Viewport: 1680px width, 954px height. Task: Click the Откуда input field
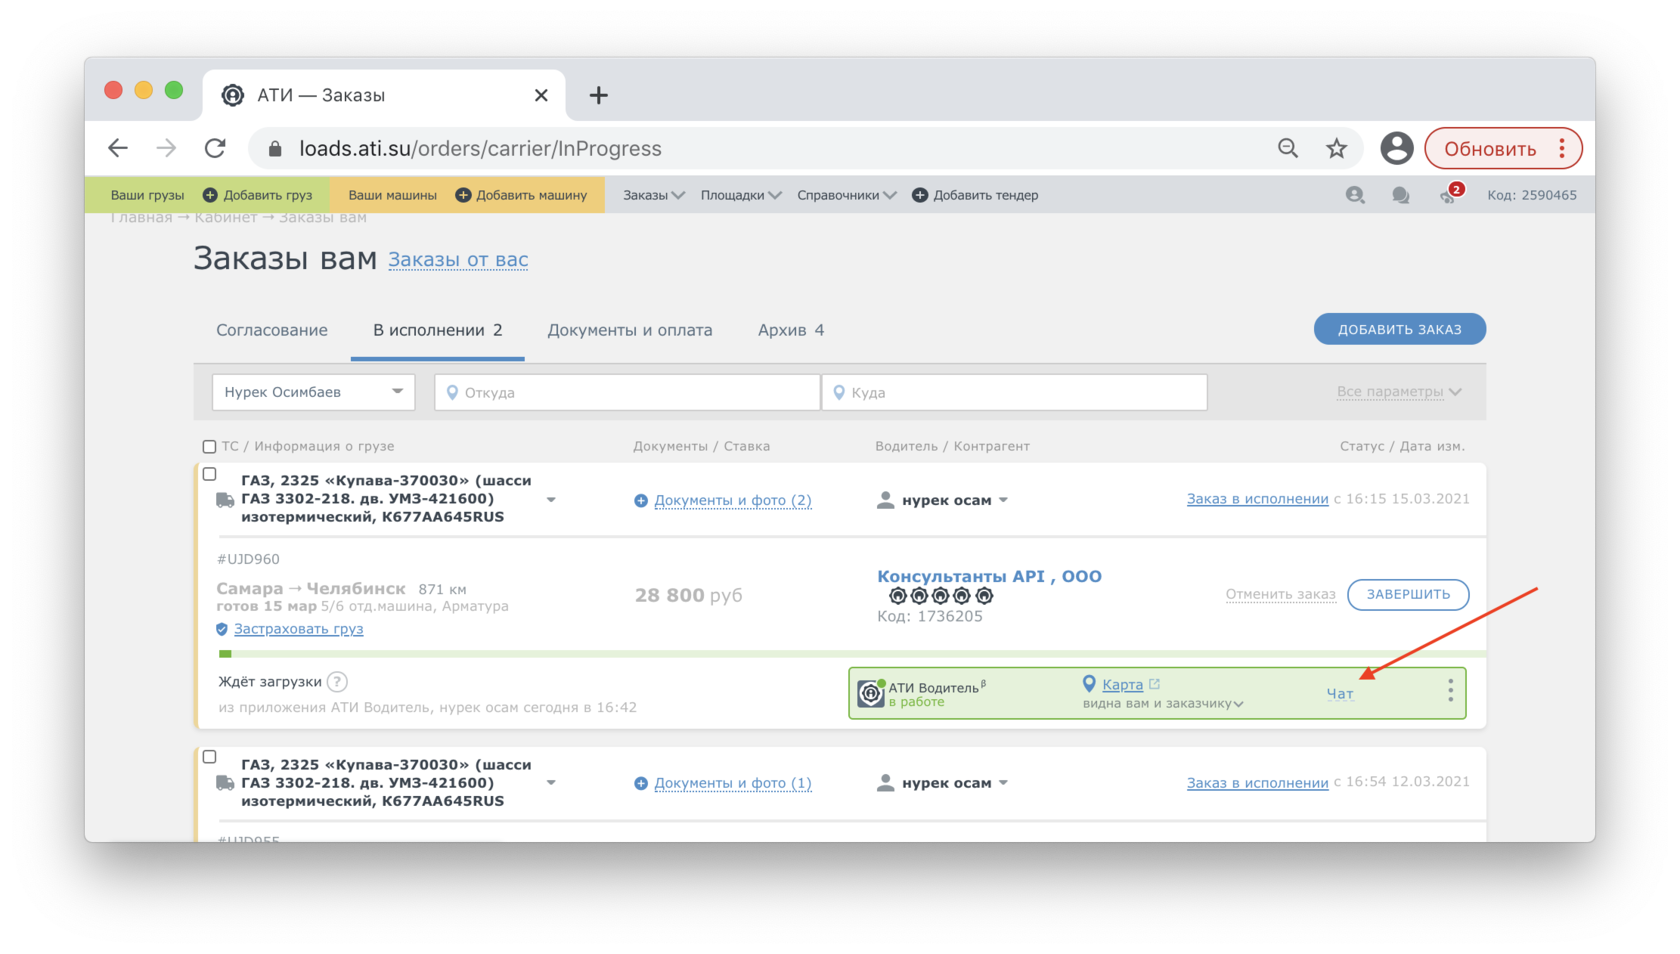[627, 392]
